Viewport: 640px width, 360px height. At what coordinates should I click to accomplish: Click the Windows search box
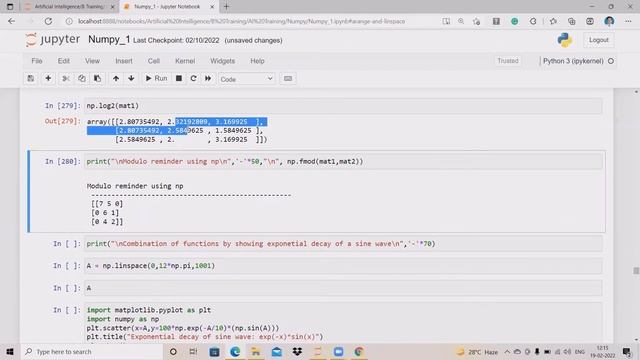(x=91, y=351)
